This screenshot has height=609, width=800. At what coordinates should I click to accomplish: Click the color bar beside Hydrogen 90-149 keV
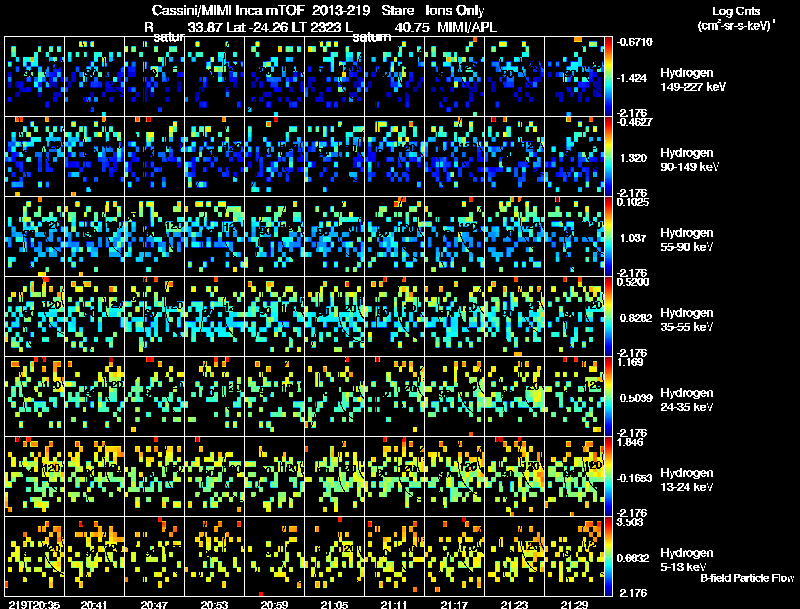(x=608, y=157)
